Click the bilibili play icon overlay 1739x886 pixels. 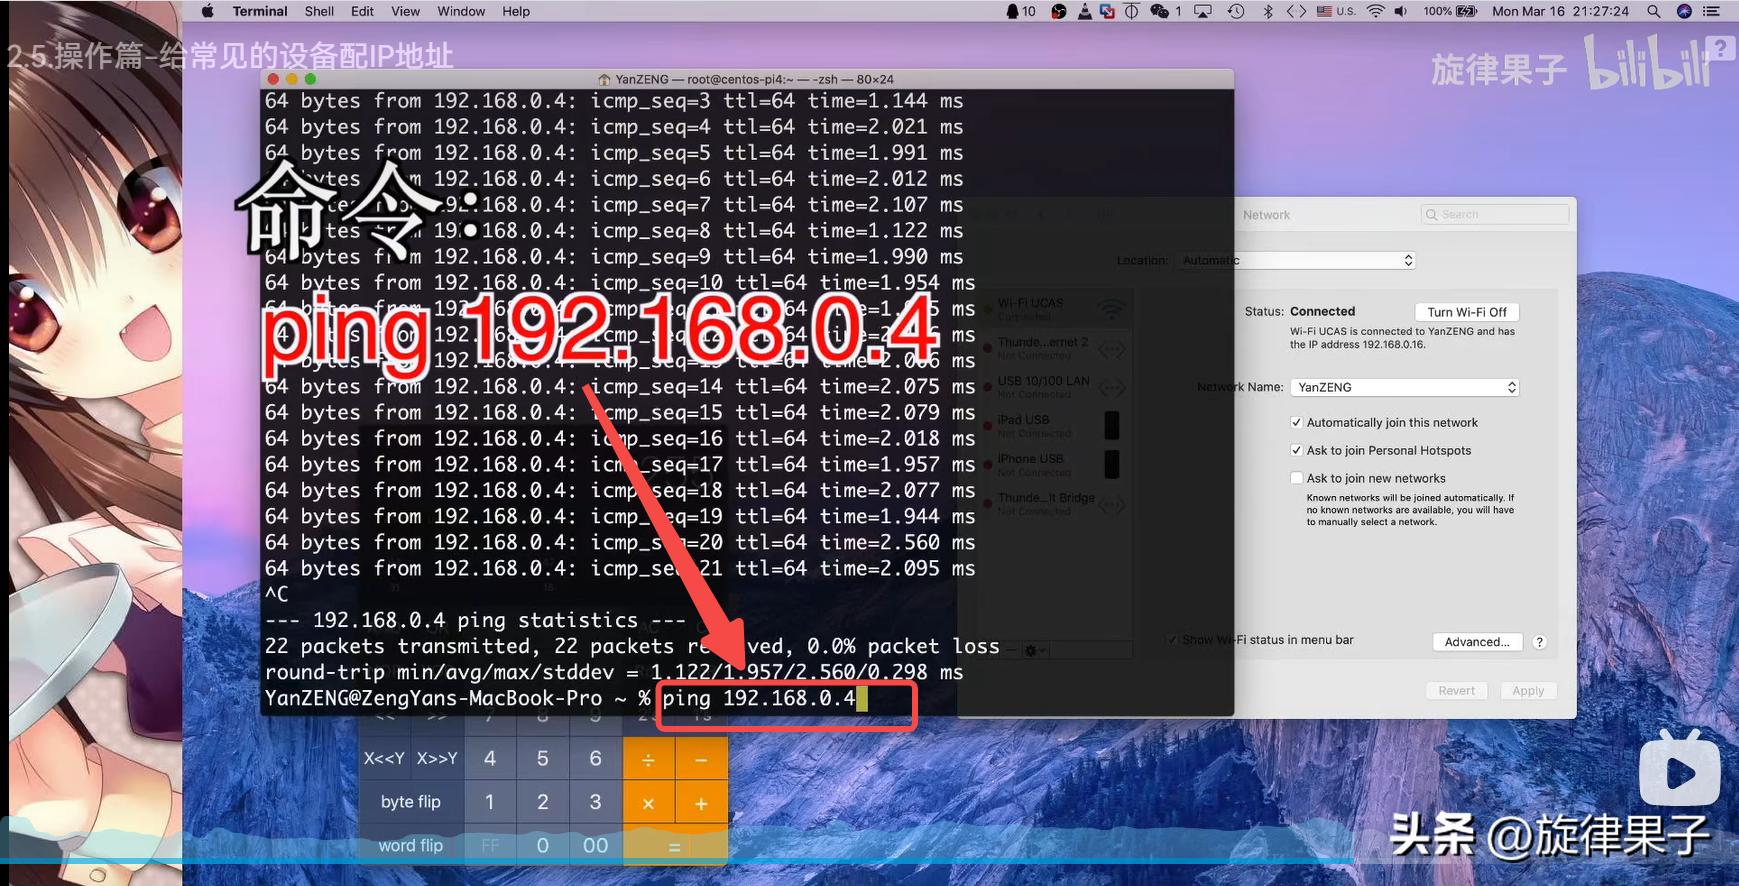click(1680, 770)
